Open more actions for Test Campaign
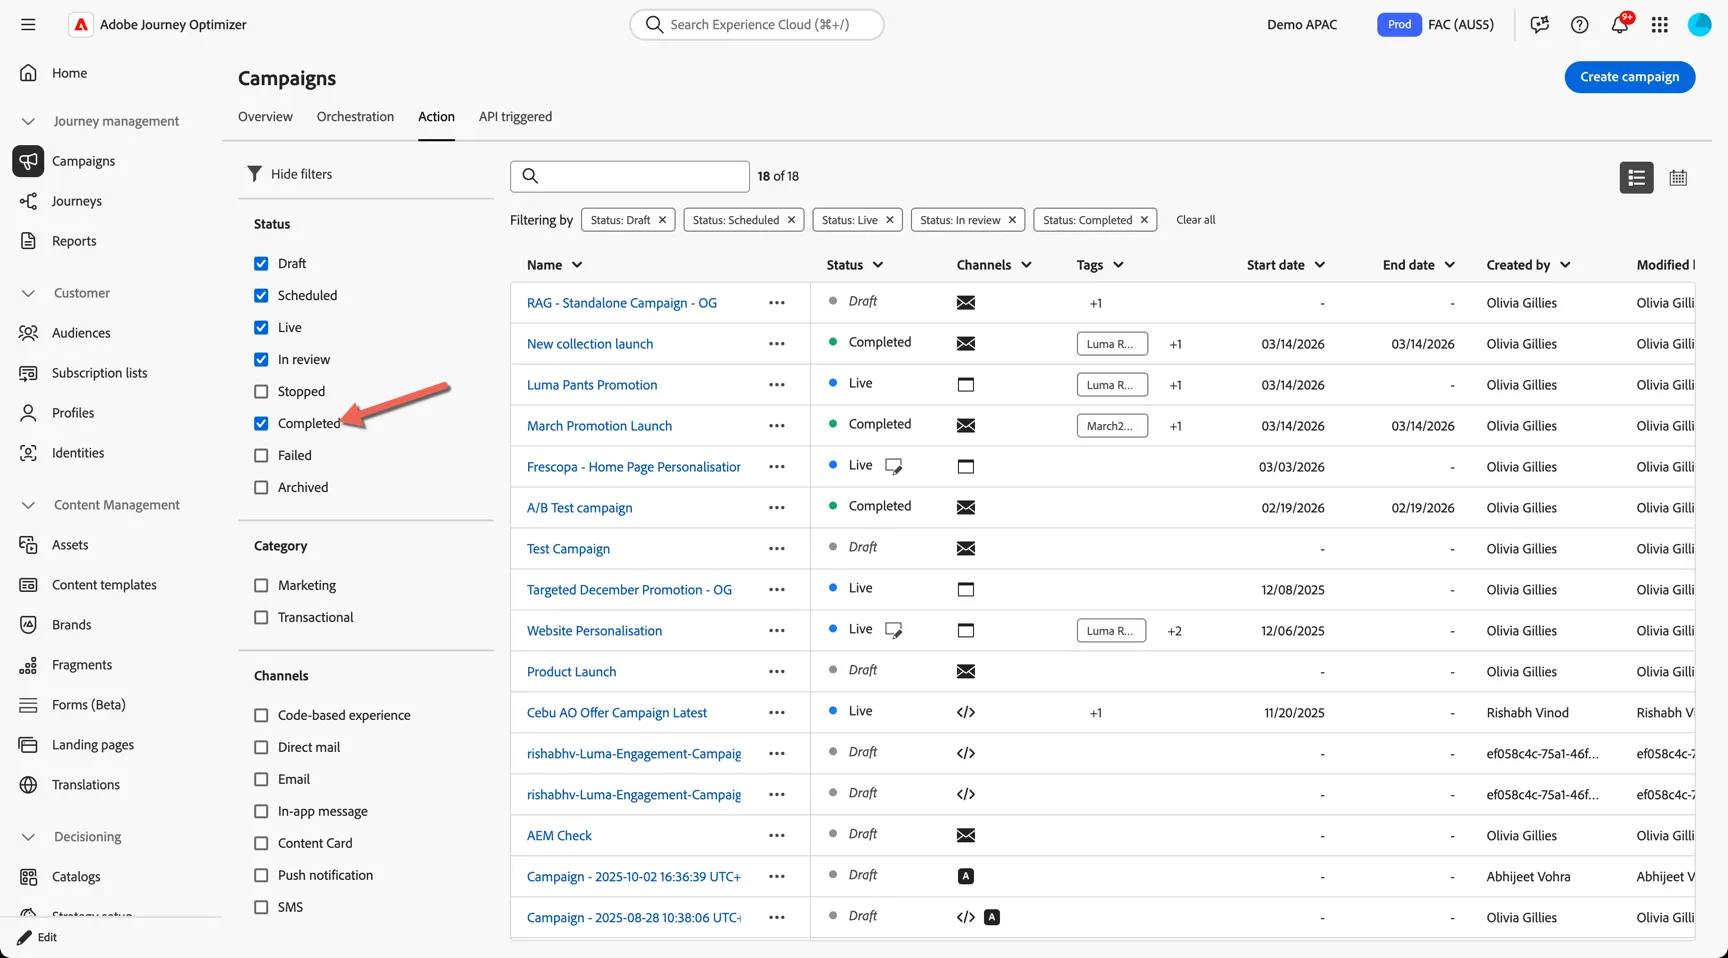This screenshot has height=958, width=1728. coord(777,549)
